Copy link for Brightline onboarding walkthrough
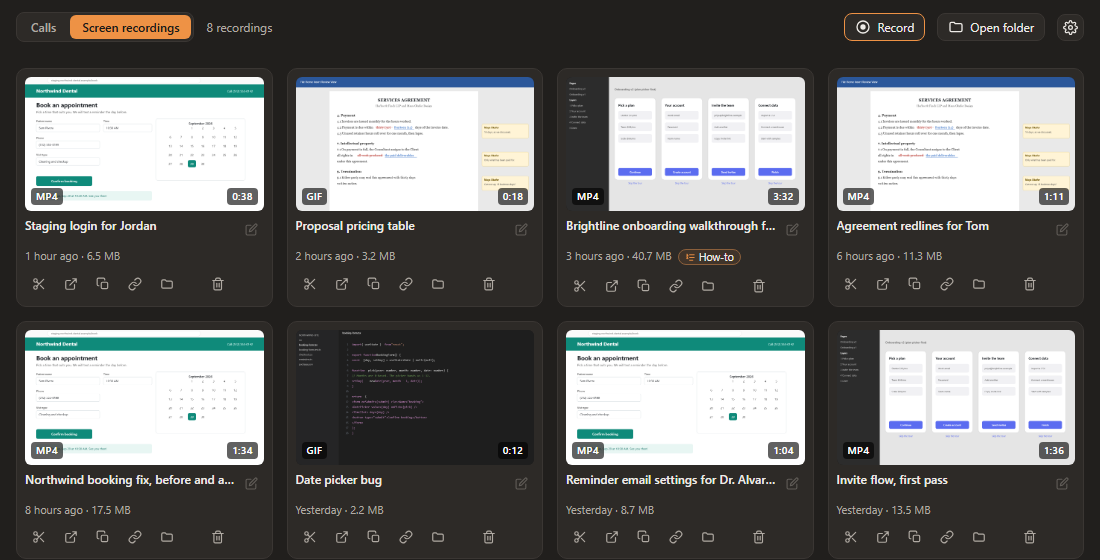The width and height of the screenshot is (1100, 560). click(x=676, y=286)
